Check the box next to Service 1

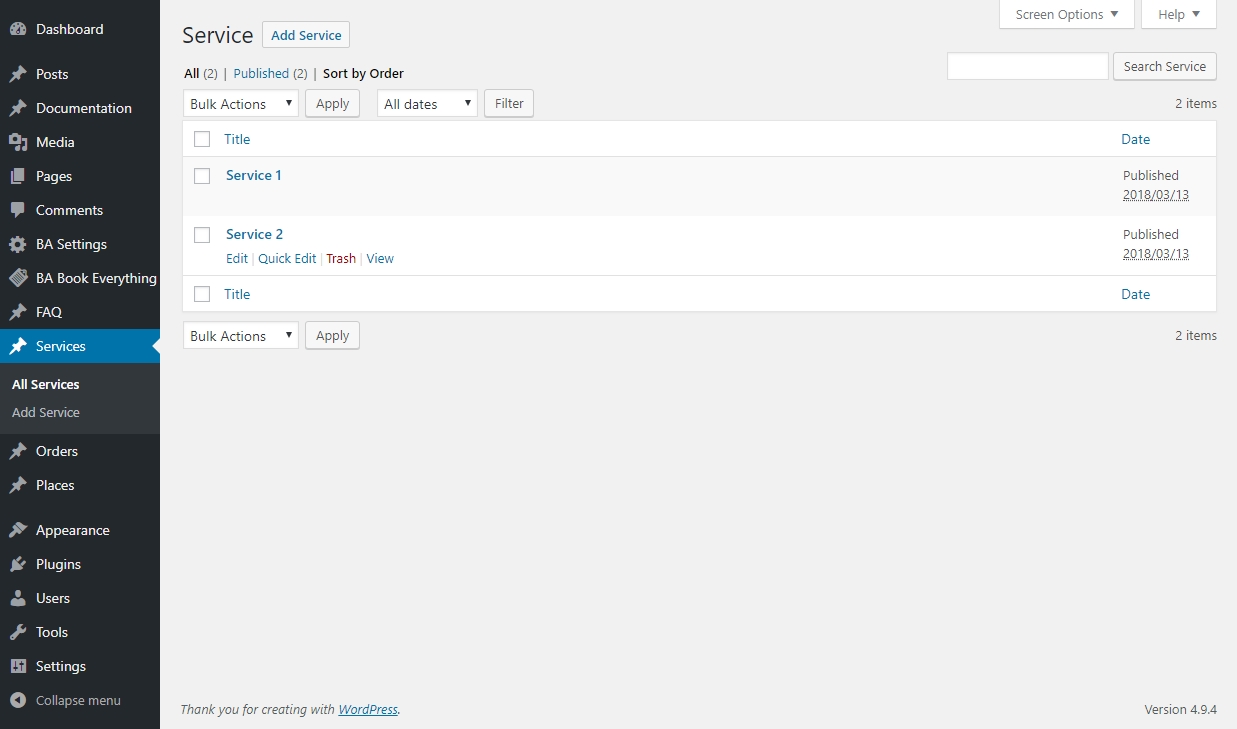point(202,176)
